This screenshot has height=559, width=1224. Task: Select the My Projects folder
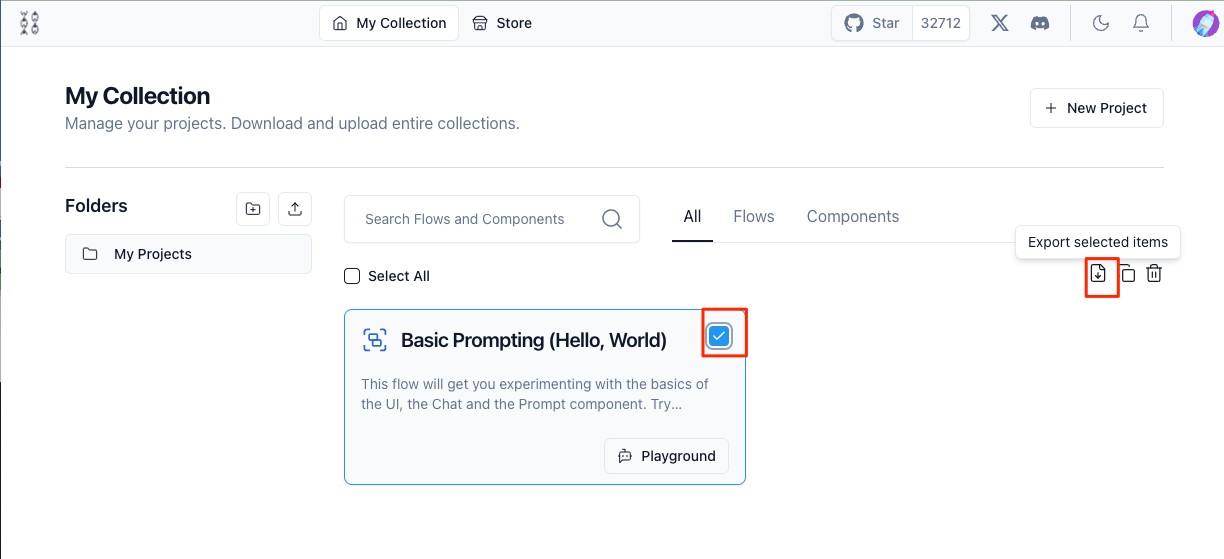(x=188, y=254)
